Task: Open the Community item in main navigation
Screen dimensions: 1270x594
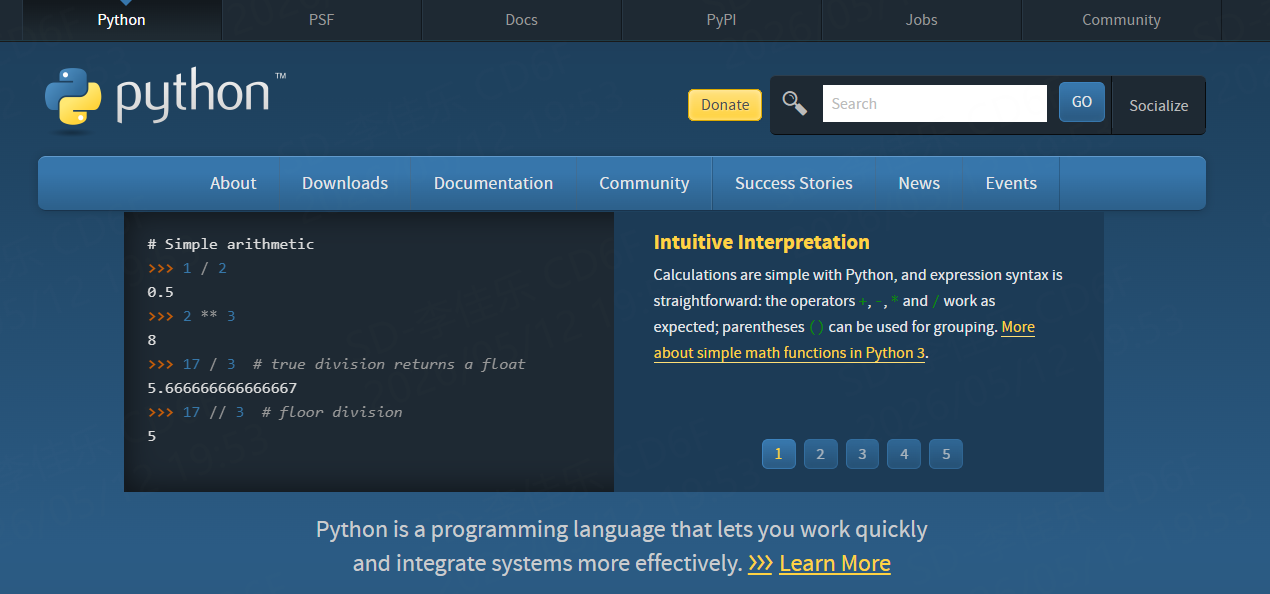Action: click(644, 183)
